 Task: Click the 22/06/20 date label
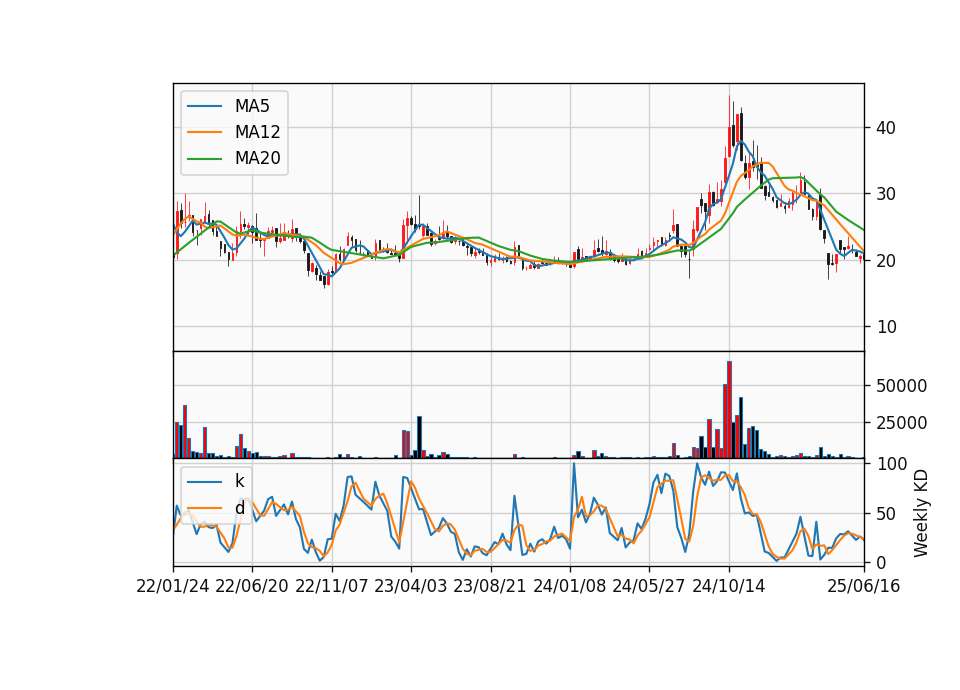click(252, 586)
